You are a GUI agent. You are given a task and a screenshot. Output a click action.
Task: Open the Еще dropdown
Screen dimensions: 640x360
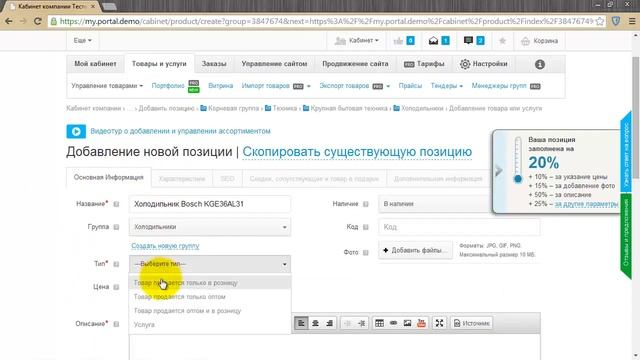[82, 40]
